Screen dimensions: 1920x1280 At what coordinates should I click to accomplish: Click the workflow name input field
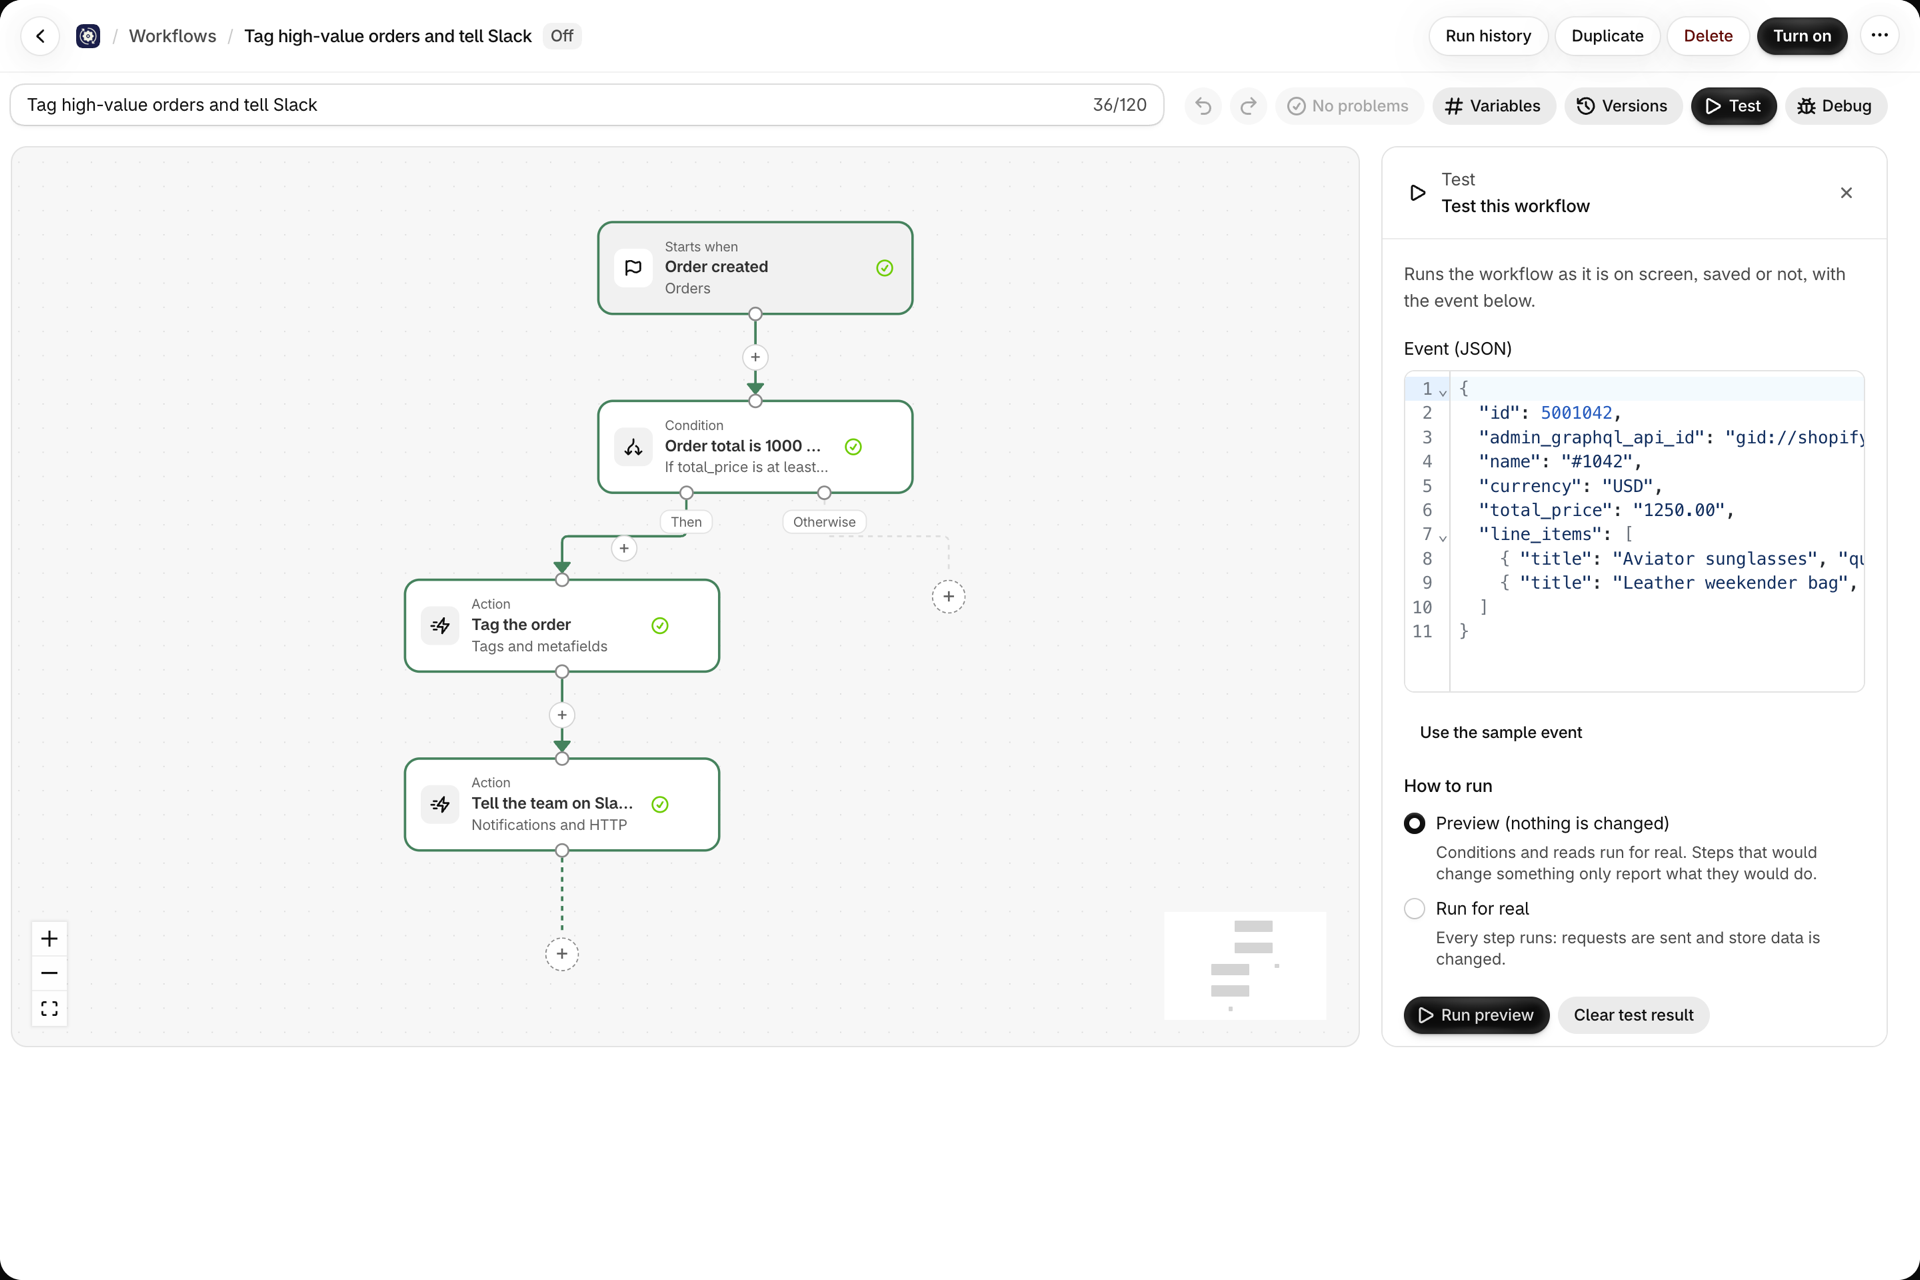(587, 105)
